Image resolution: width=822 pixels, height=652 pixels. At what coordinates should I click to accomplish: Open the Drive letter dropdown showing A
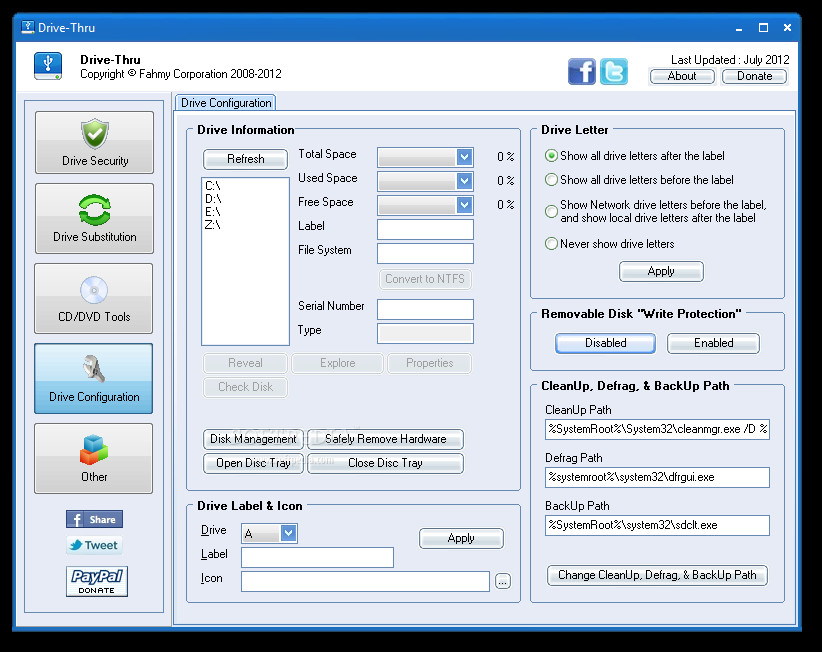(288, 534)
